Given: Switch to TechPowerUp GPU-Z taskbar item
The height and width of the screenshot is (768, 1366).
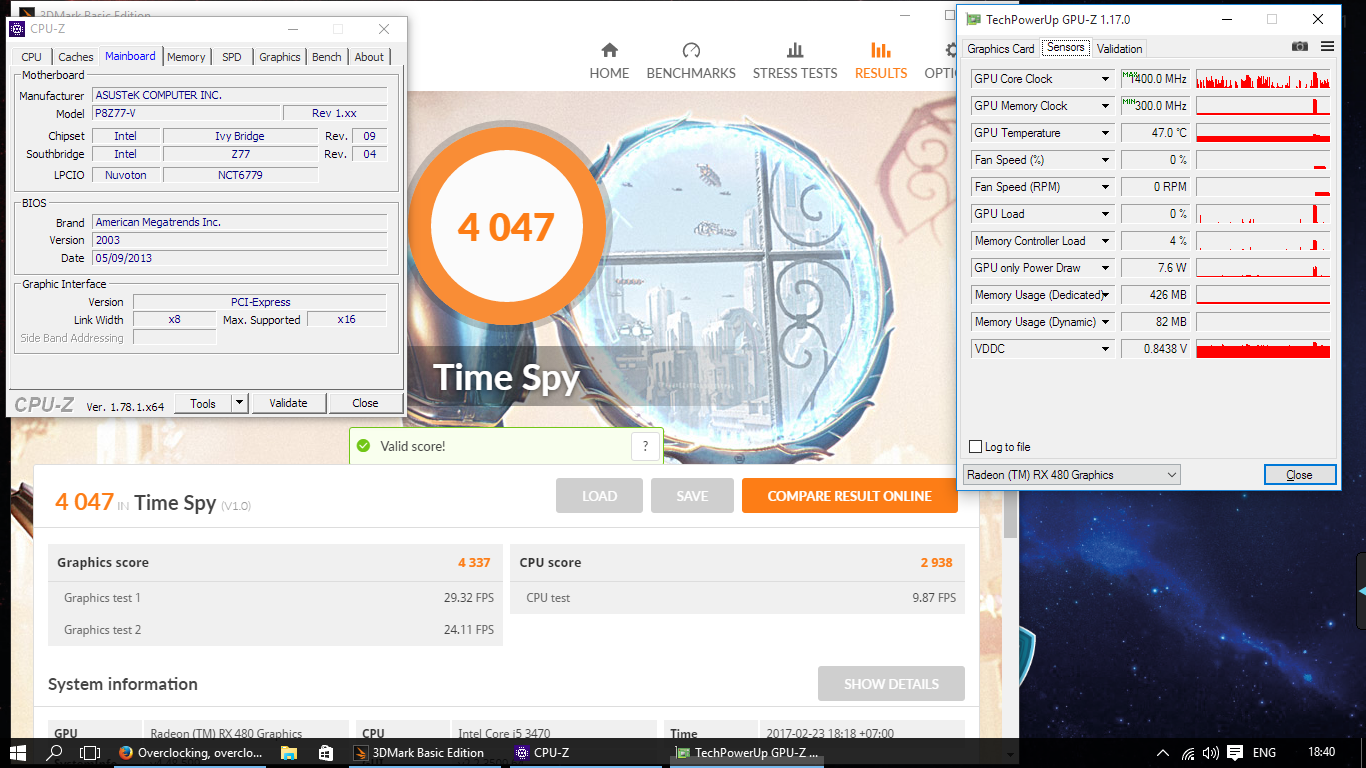Looking at the screenshot, I should pos(748,753).
